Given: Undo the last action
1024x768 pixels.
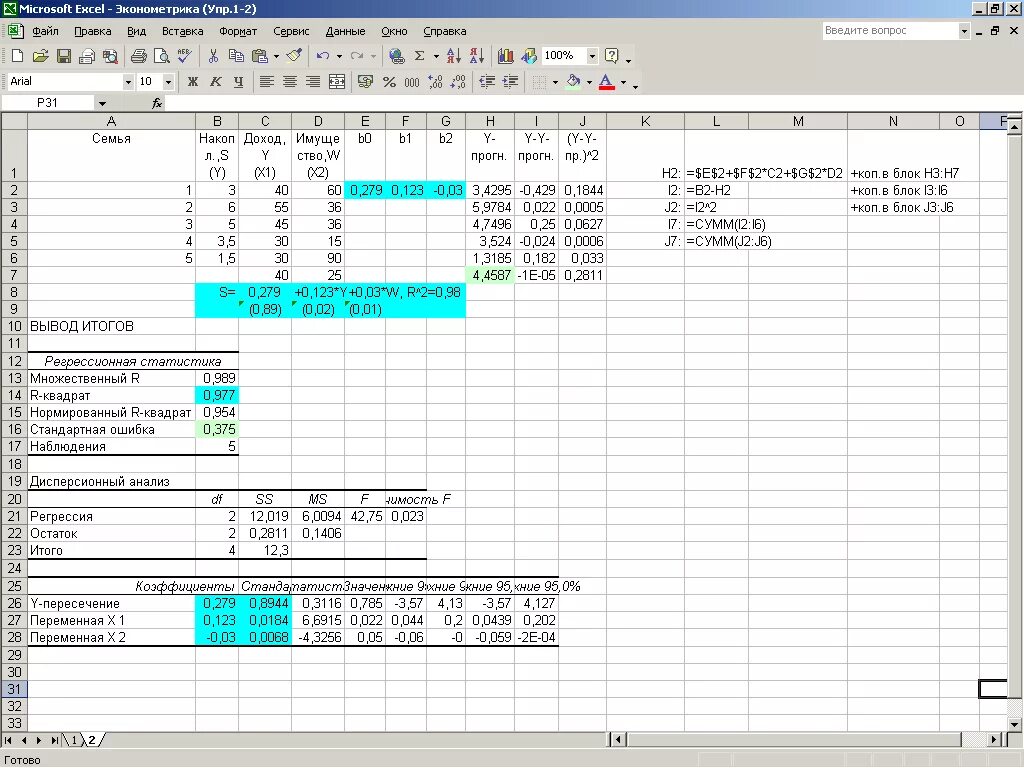Looking at the screenshot, I should (x=323, y=56).
